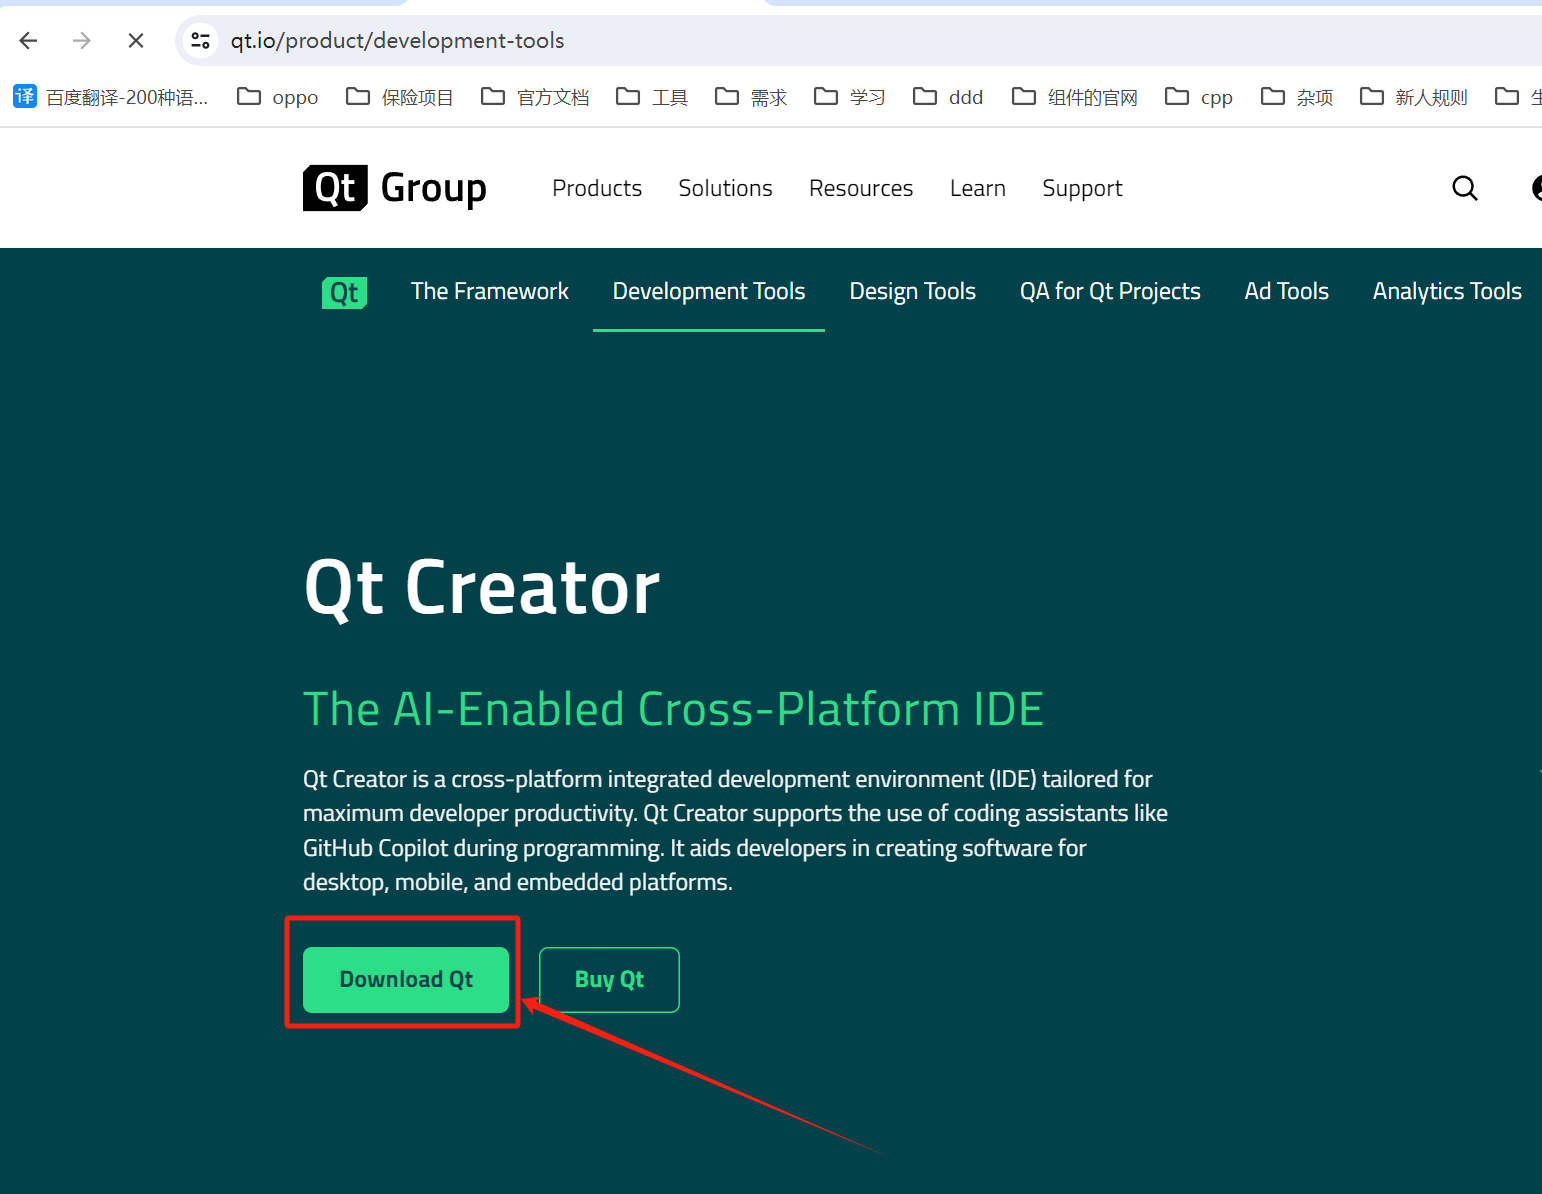Open the Products menu
The height and width of the screenshot is (1194, 1542).
(x=597, y=188)
